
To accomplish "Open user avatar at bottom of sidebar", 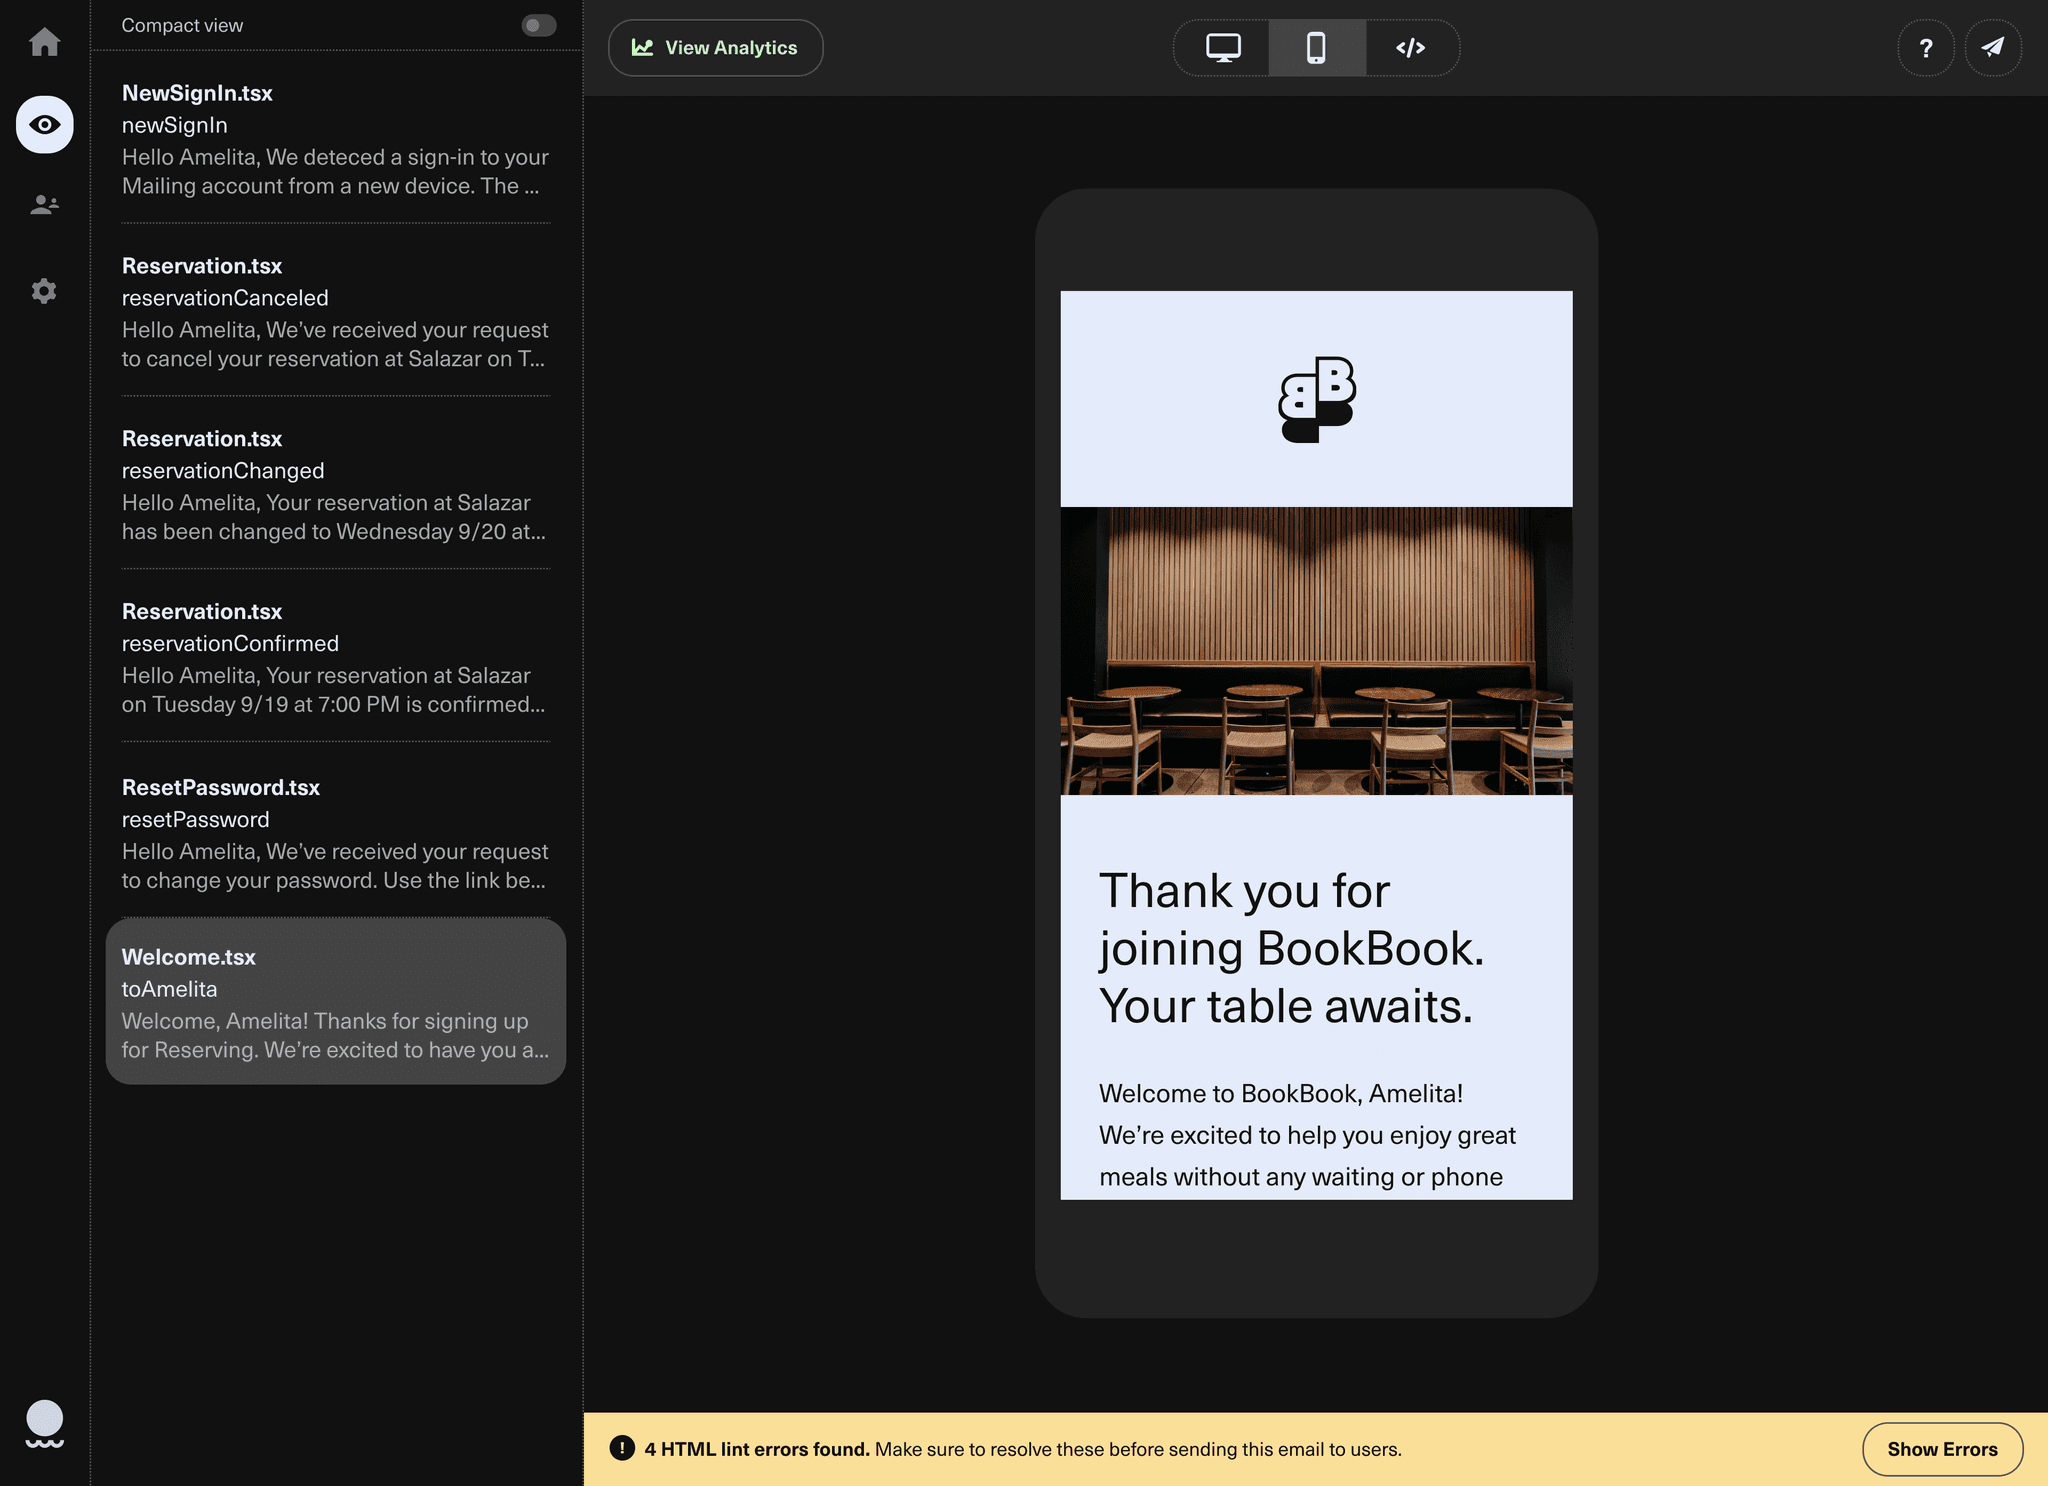I will coord(44,1423).
